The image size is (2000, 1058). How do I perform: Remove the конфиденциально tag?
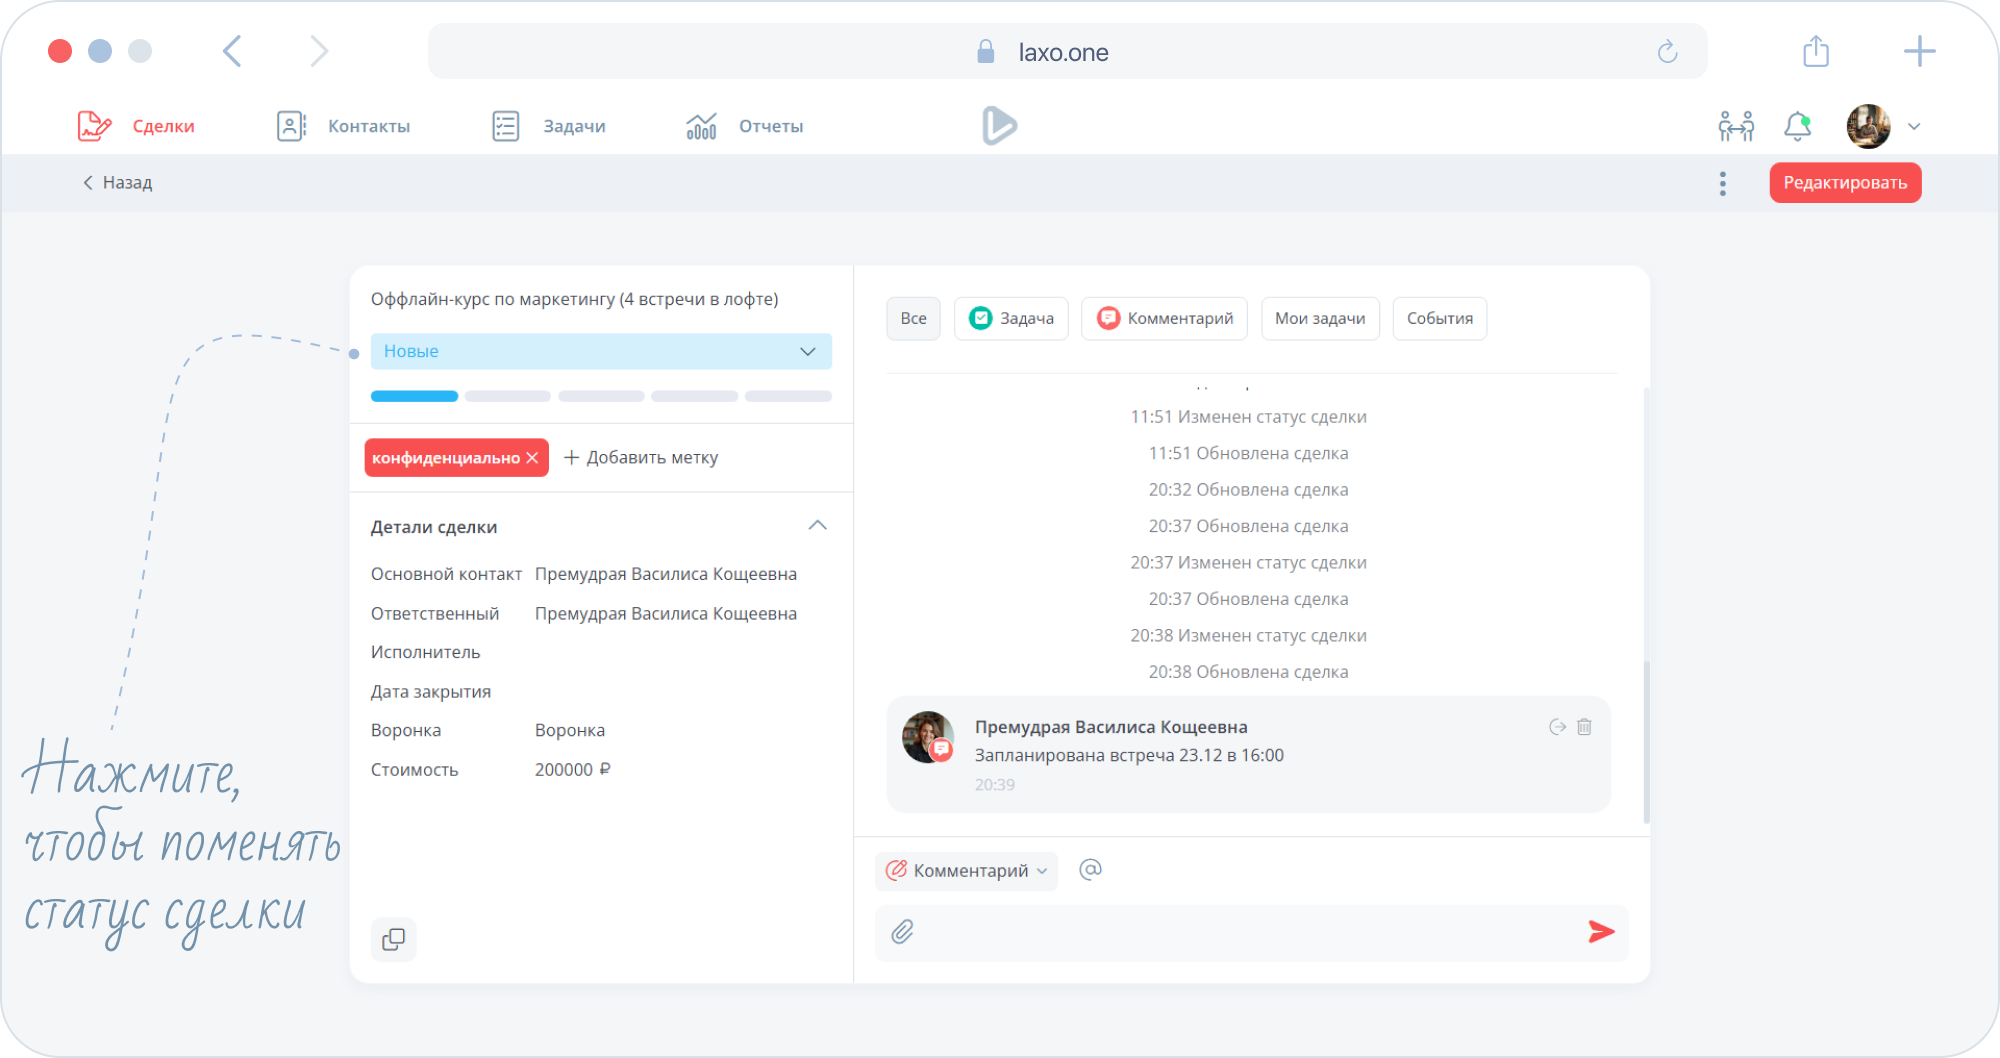pos(533,458)
